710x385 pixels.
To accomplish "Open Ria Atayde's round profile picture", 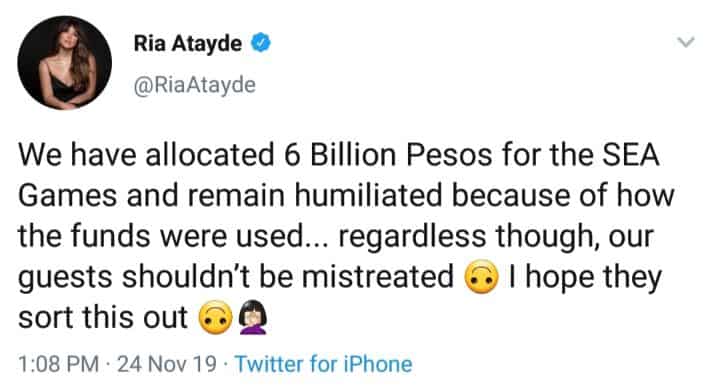I will (65, 63).
